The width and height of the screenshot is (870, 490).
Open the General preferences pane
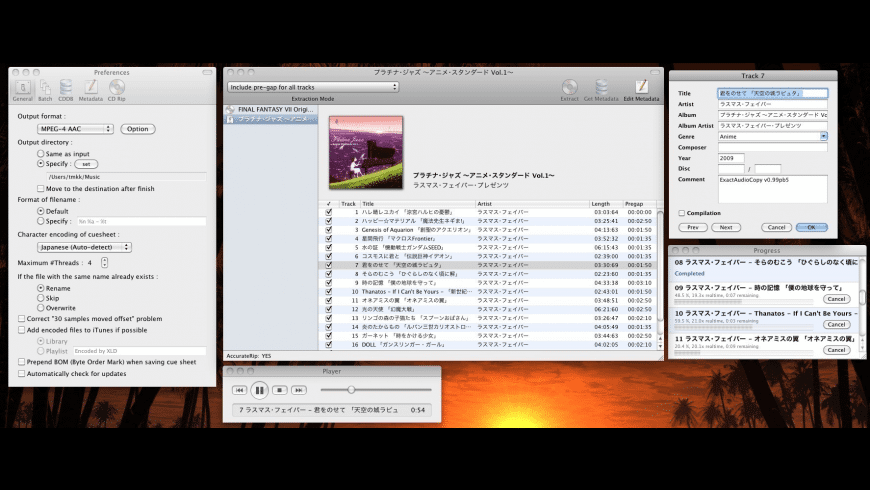pos(23,90)
